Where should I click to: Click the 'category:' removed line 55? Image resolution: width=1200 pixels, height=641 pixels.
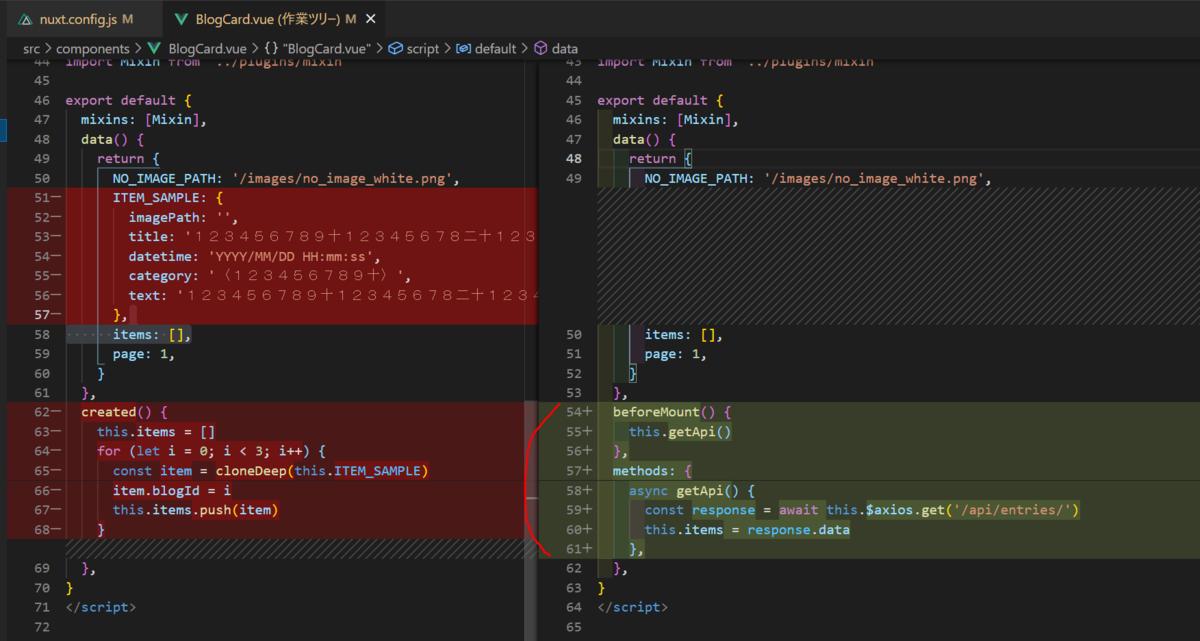click(x=270, y=275)
